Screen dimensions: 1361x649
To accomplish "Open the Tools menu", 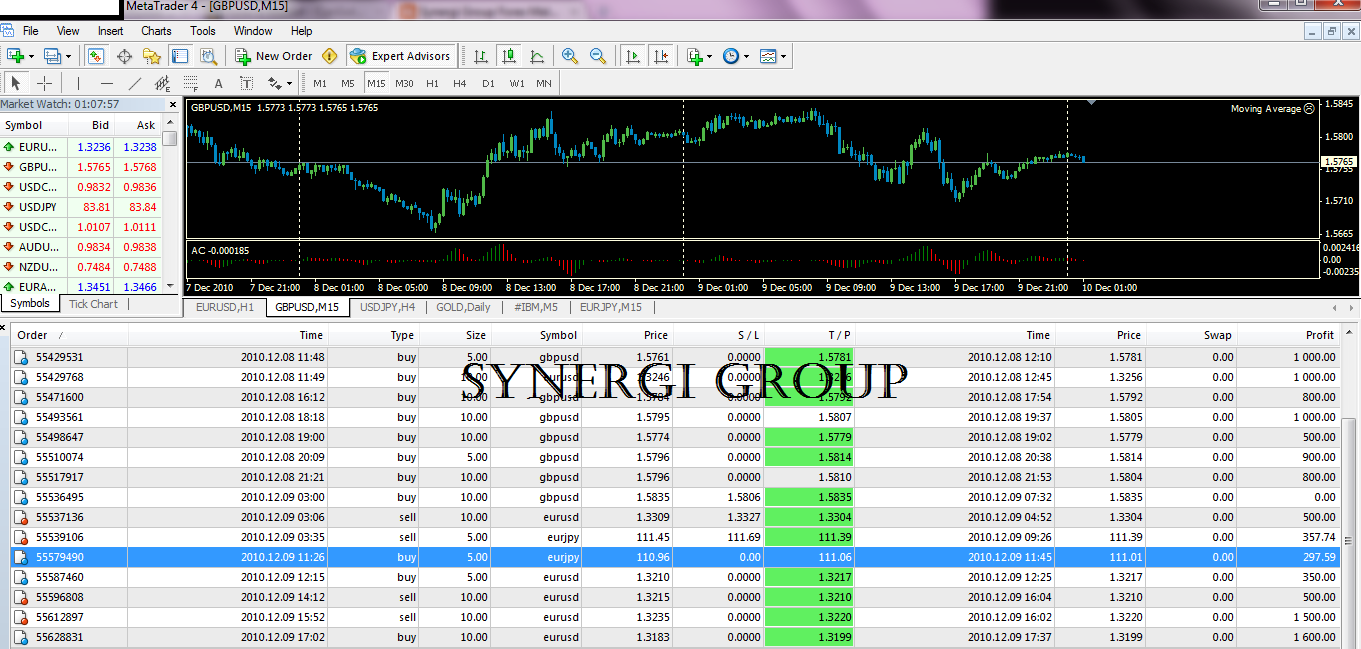I will (203, 31).
